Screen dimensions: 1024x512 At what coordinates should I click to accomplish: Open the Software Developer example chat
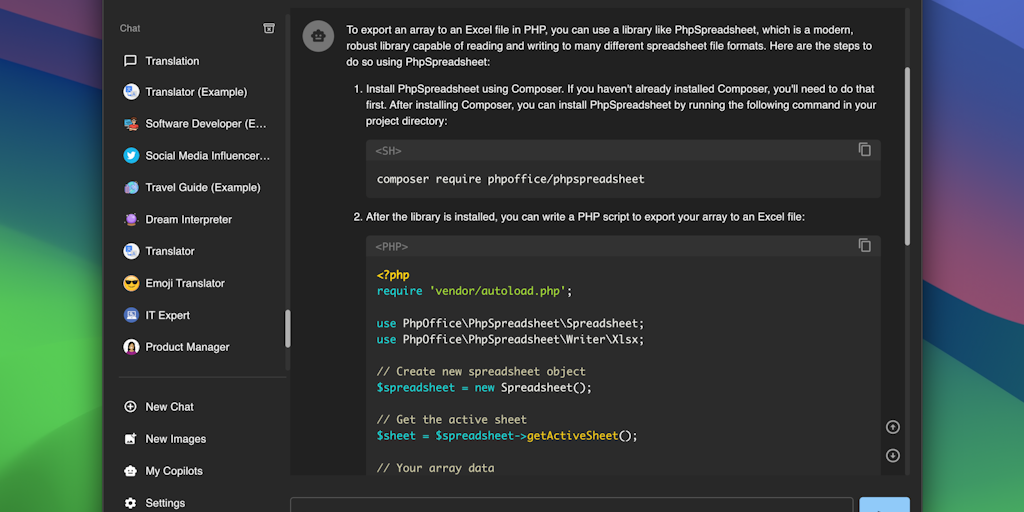(x=205, y=124)
